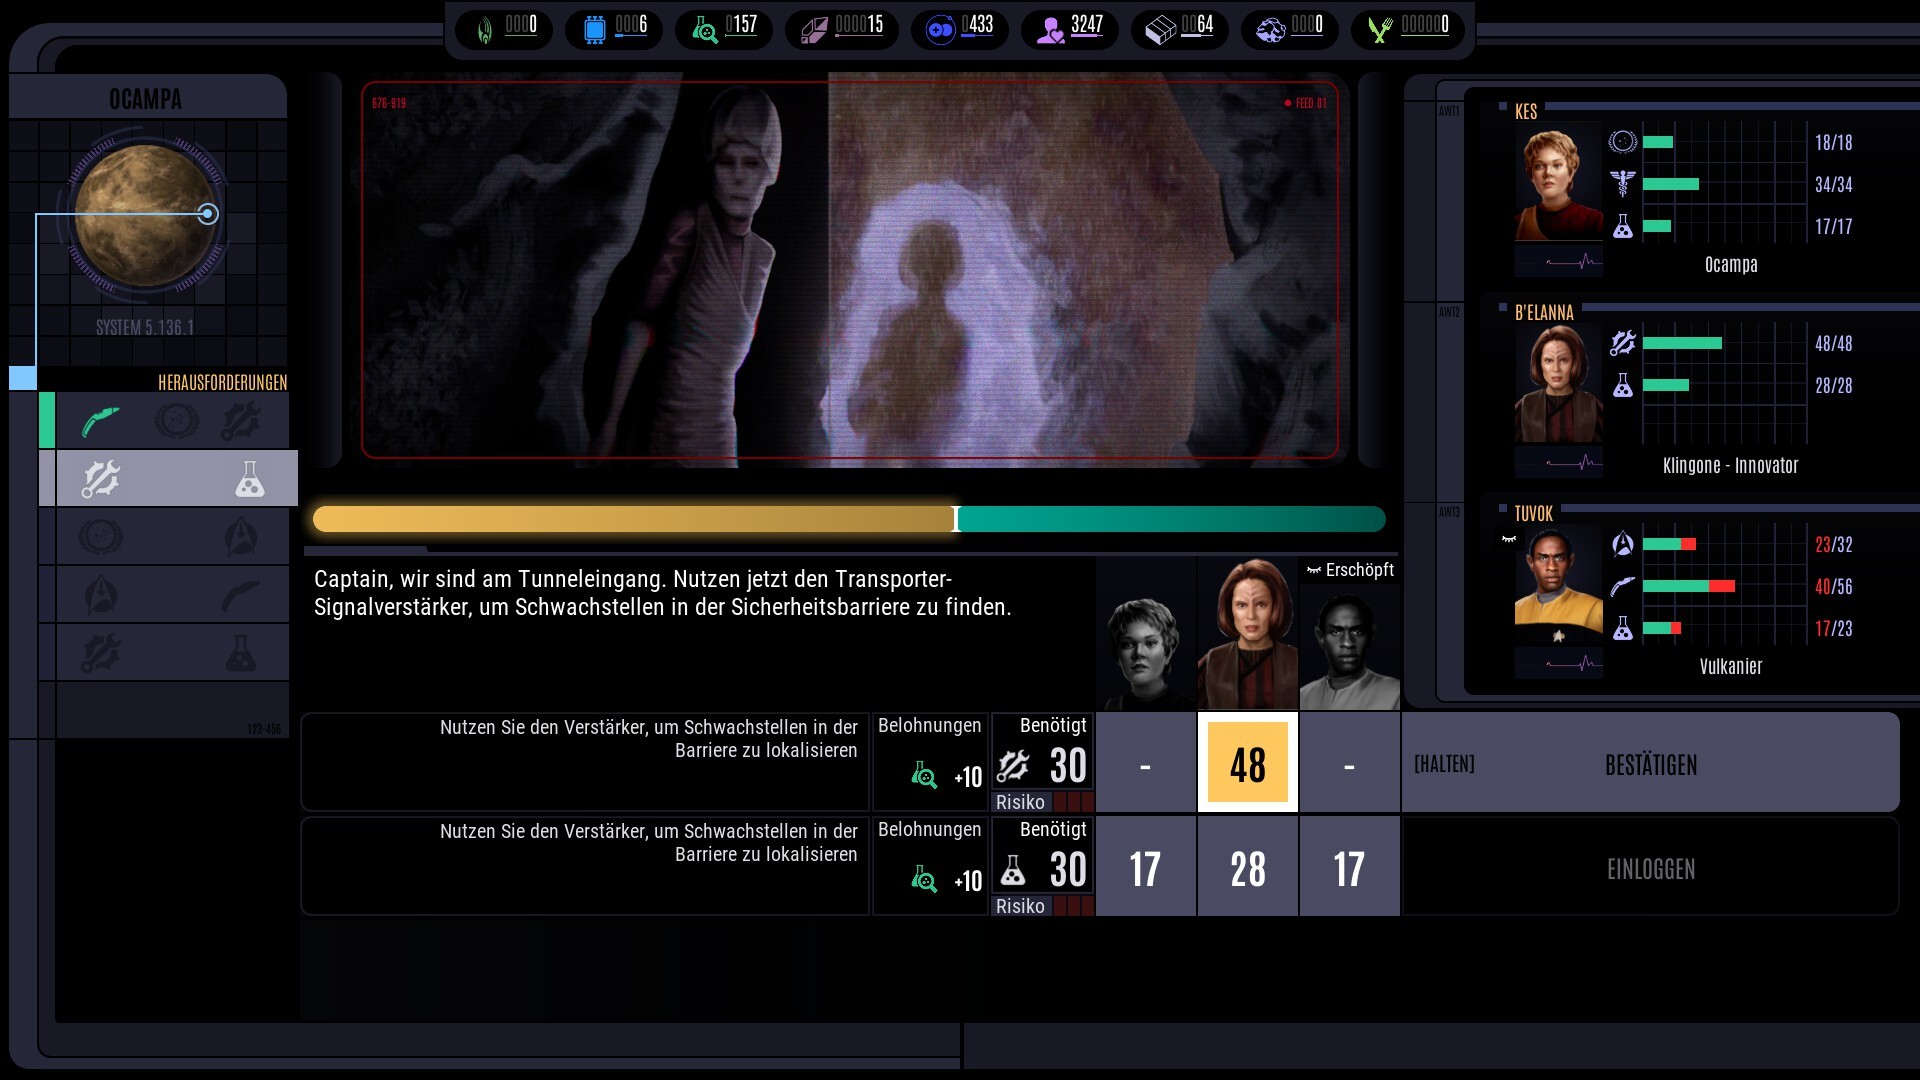
Task: Select the fifth challenge row with dimmed flask
Action: pyautogui.click(x=165, y=653)
